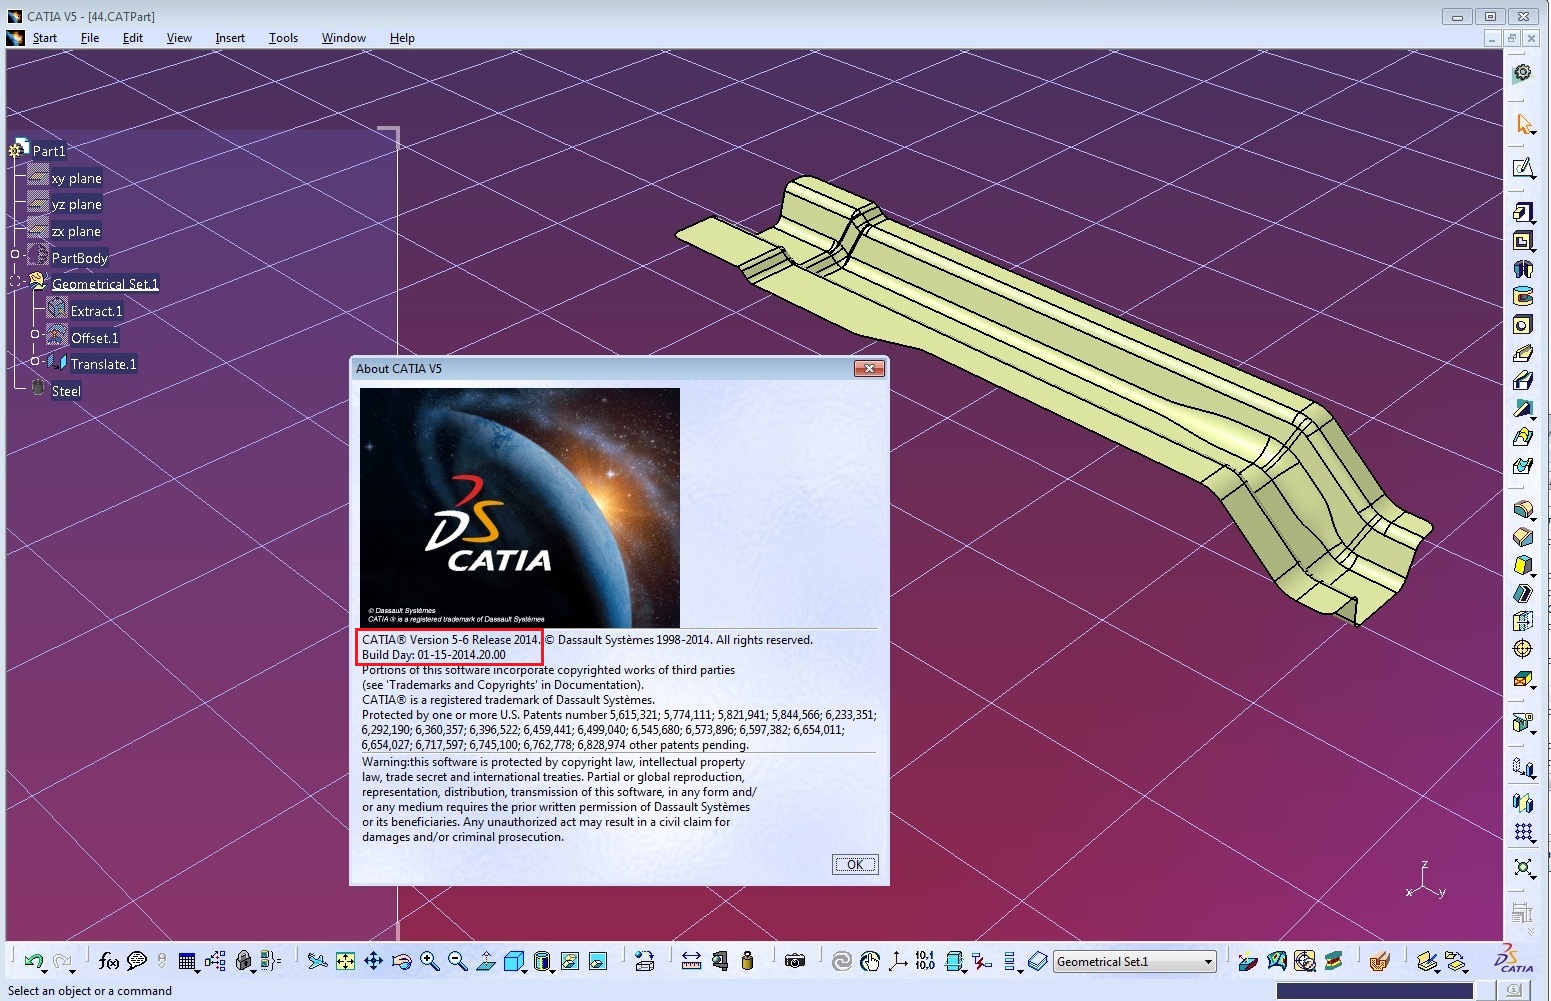Click the Zoom In magnifier
Screen dimensions: 1551x1001
coord(429,961)
